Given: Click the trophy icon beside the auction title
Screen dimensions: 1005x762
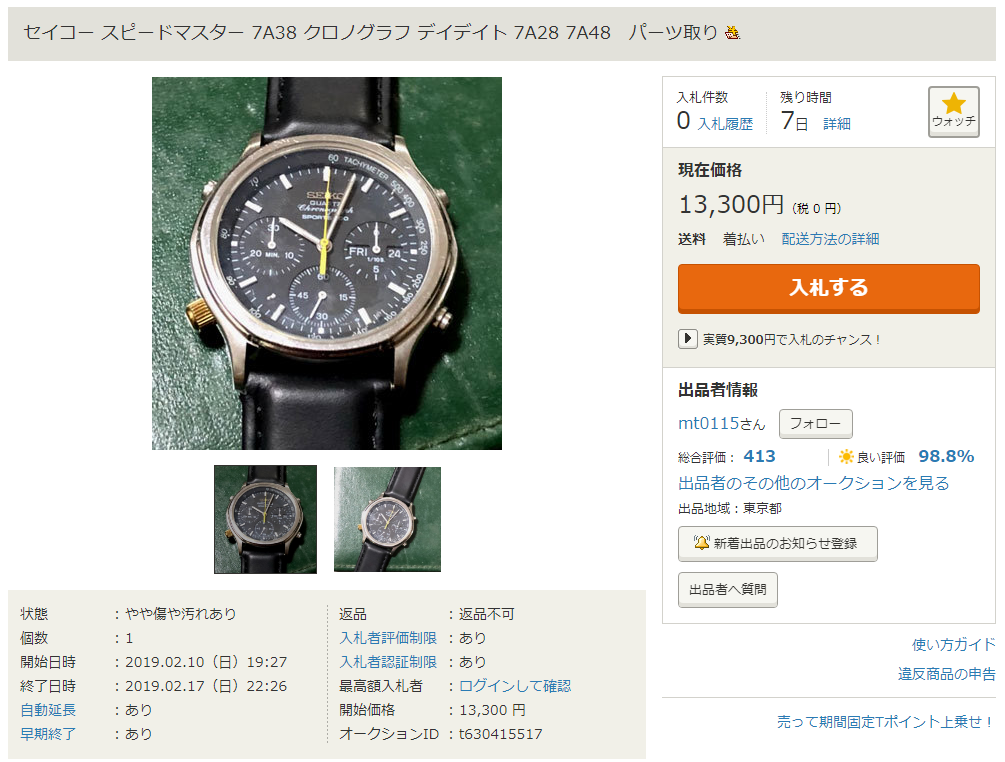Looking at the screenshot, I should 732,33.
